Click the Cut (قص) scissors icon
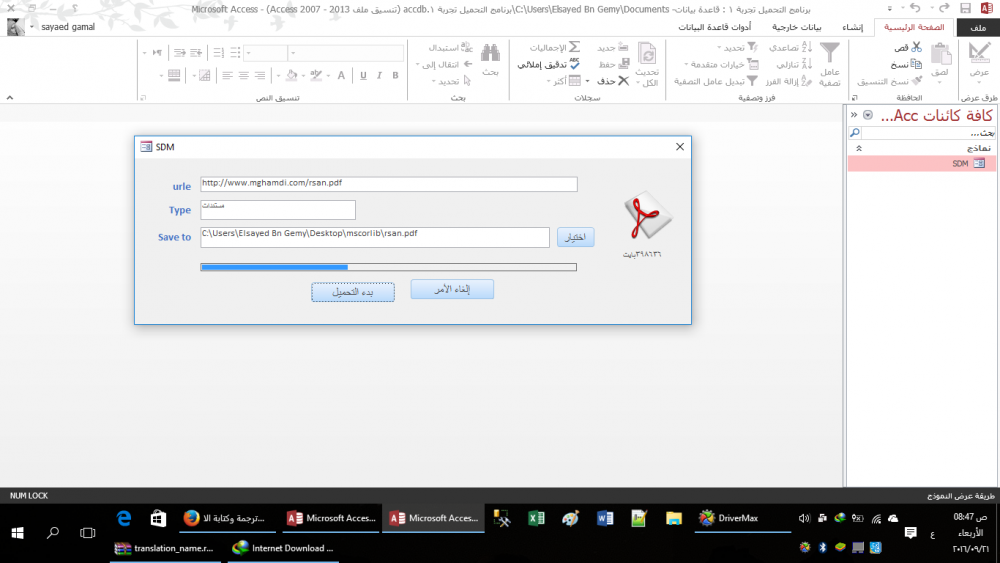 [x=916, y=47]
